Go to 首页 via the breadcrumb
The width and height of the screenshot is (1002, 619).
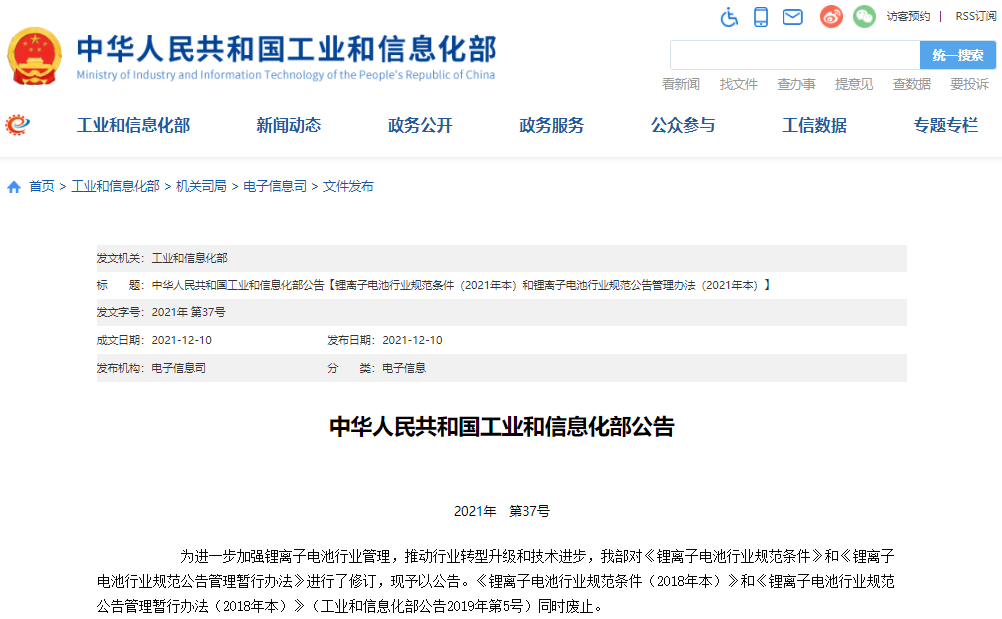(40, 185)
